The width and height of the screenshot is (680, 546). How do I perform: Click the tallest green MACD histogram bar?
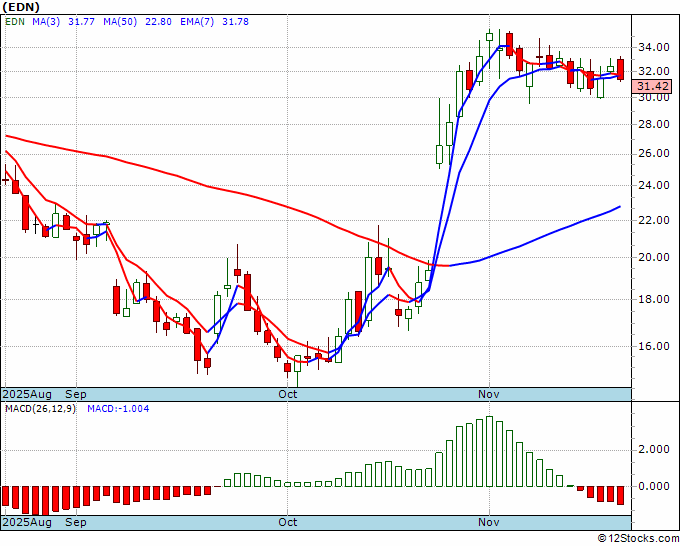tap(489, 451)
